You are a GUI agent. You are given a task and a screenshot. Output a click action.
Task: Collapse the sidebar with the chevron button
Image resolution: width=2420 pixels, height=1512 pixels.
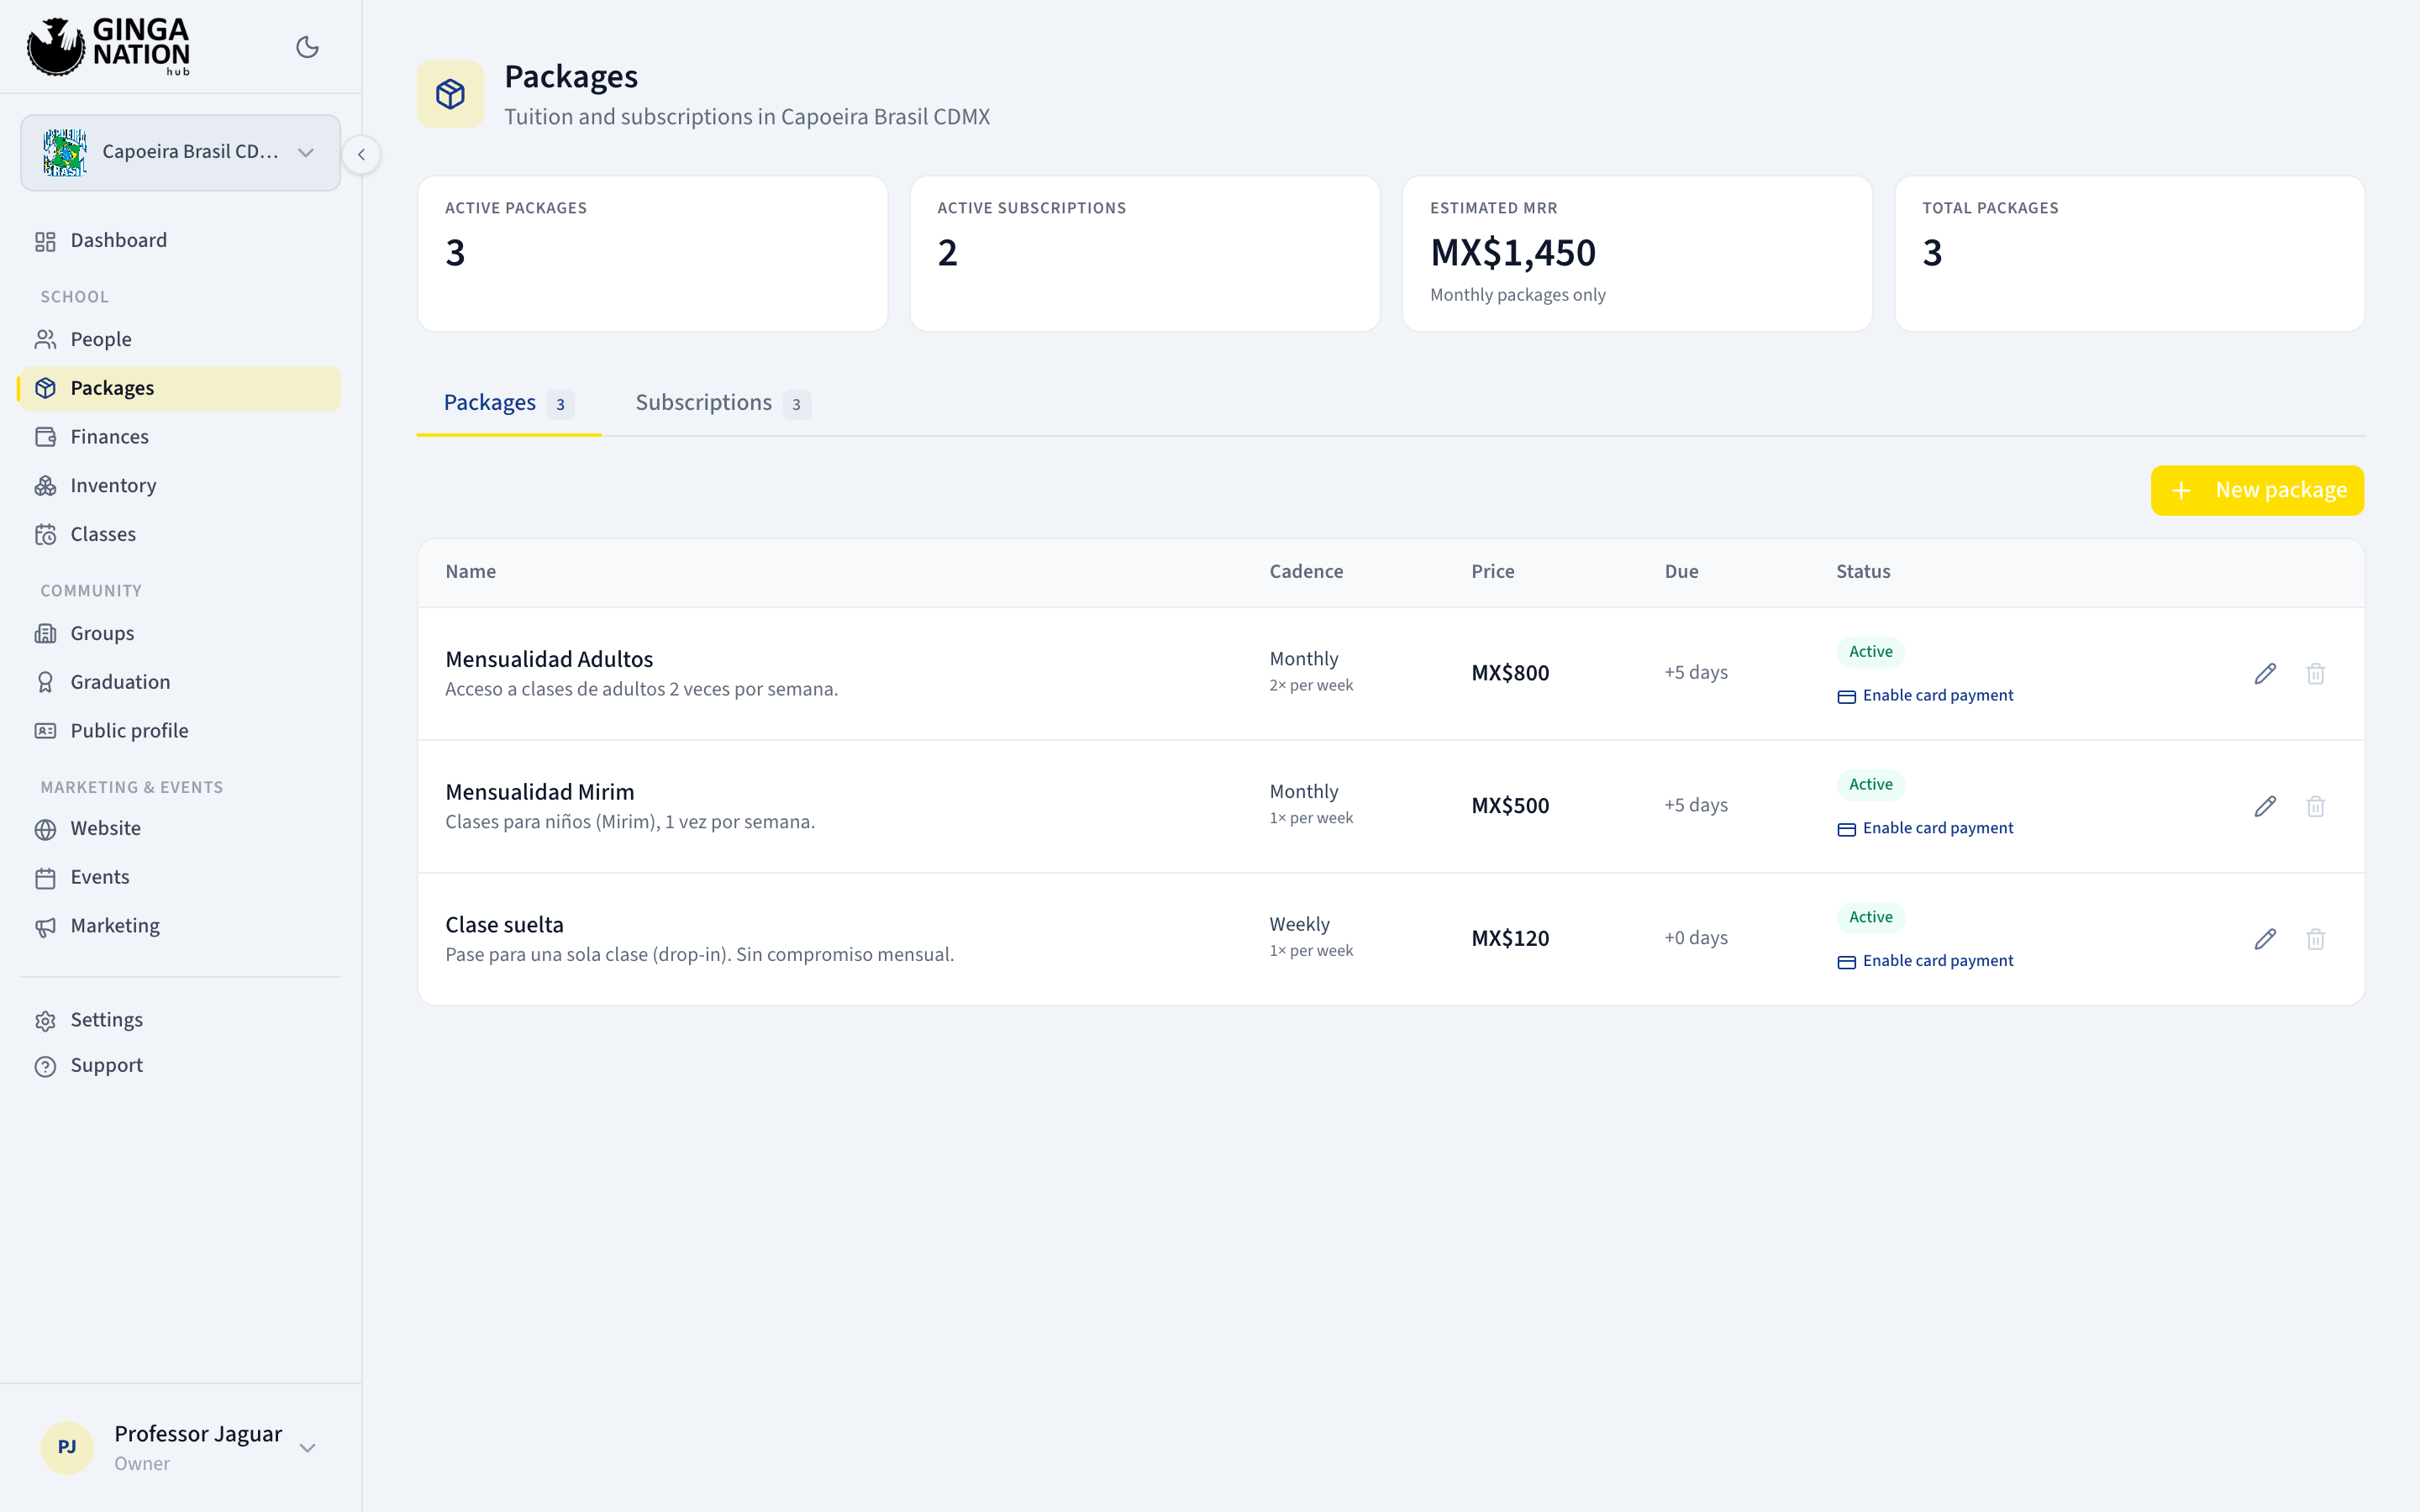(x=361, y=154)
